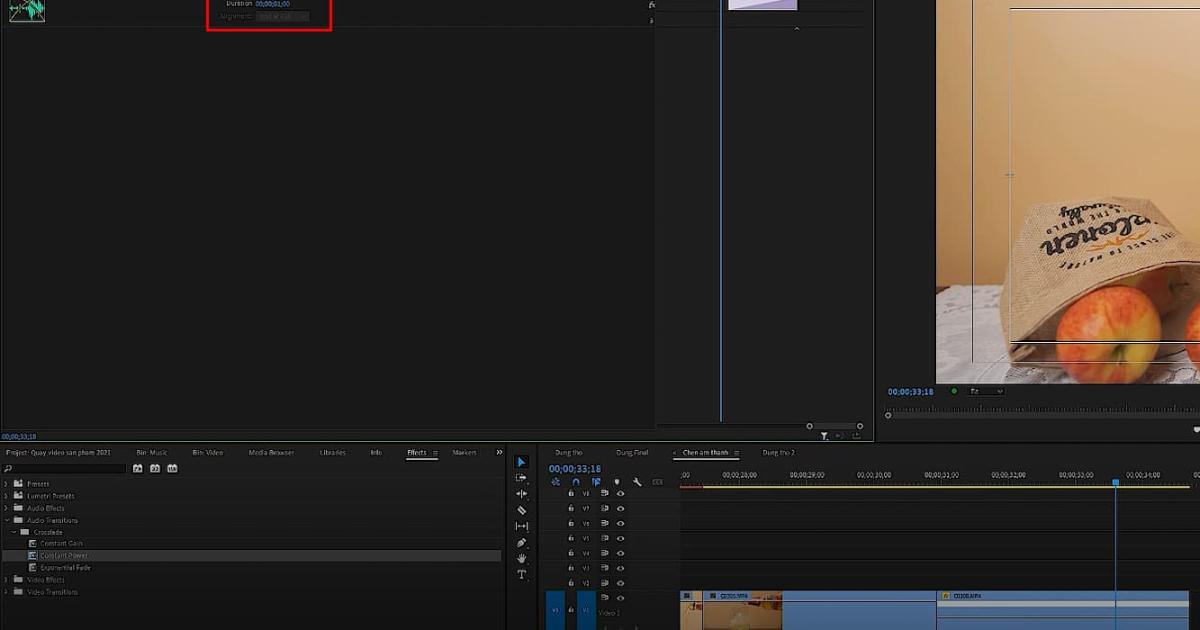The image size is (1200, 630).
Task: Open the Dung Final sequence tab
Action: [632, 453]
